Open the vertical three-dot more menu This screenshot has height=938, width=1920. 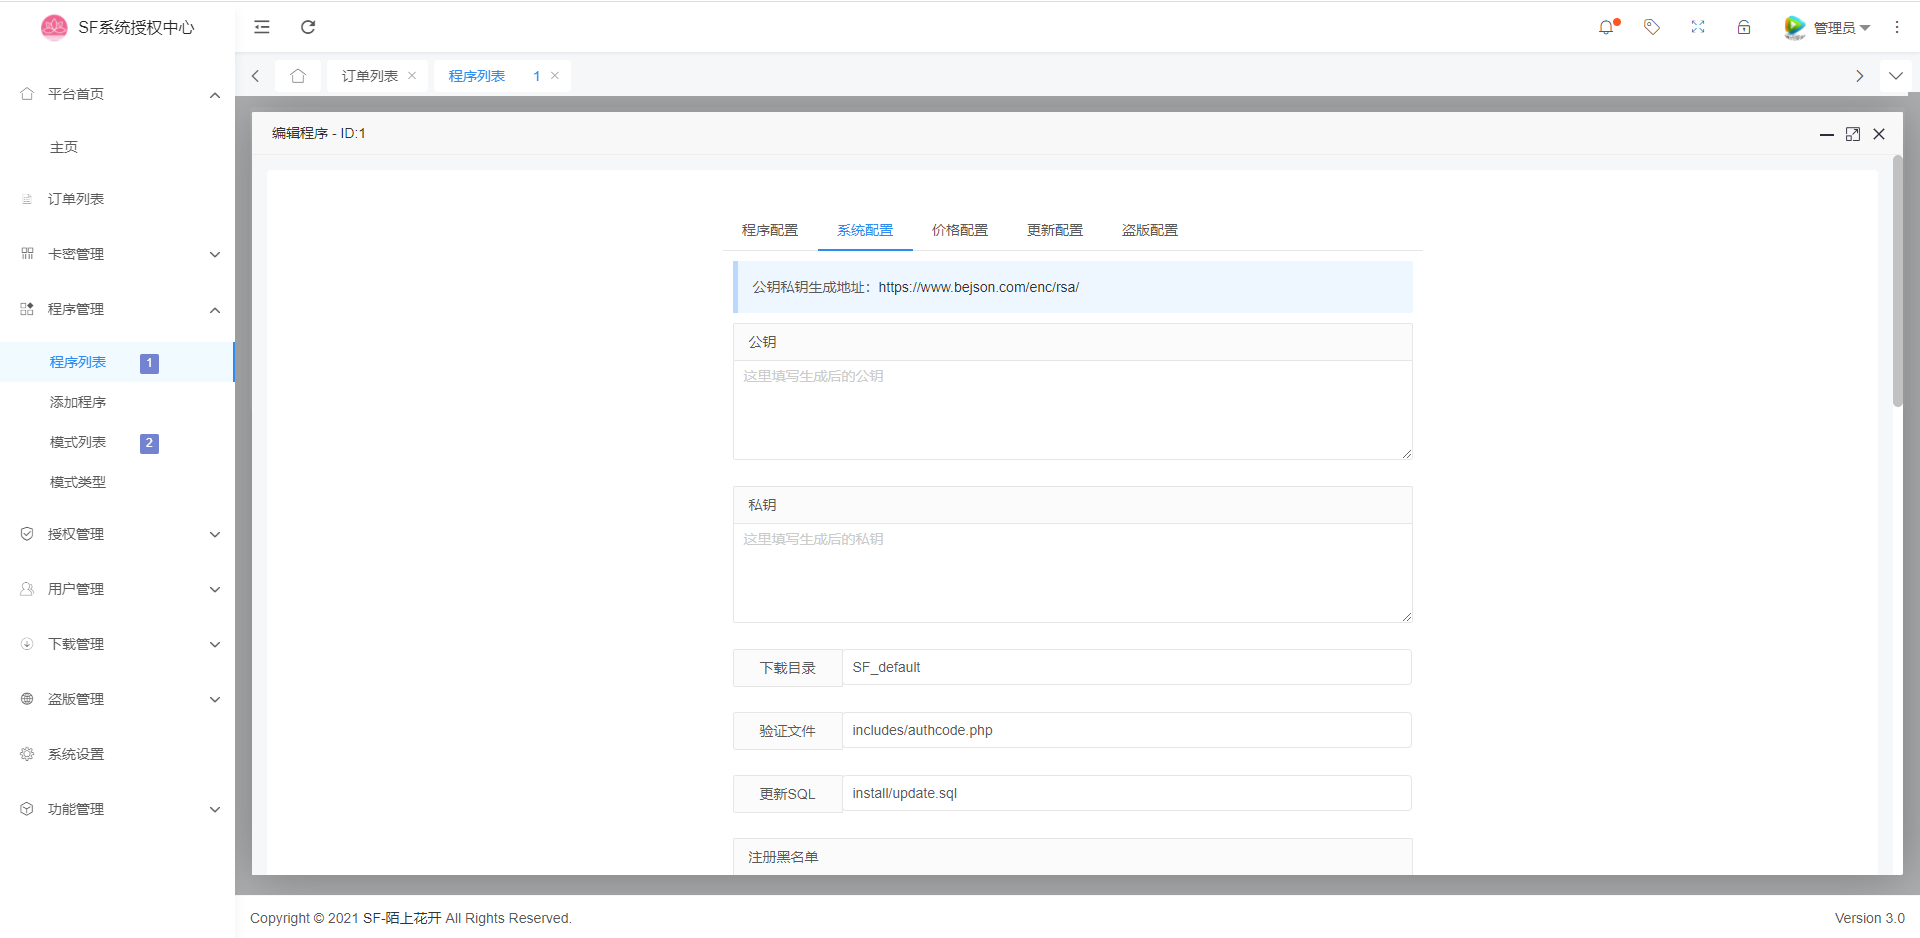point(1897,27)
